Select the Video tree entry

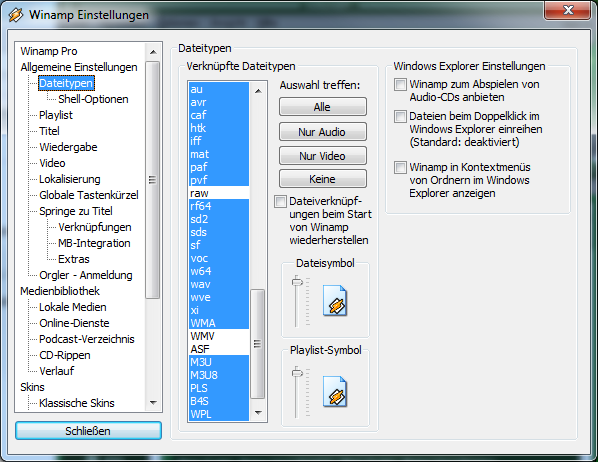click(52, 163)
